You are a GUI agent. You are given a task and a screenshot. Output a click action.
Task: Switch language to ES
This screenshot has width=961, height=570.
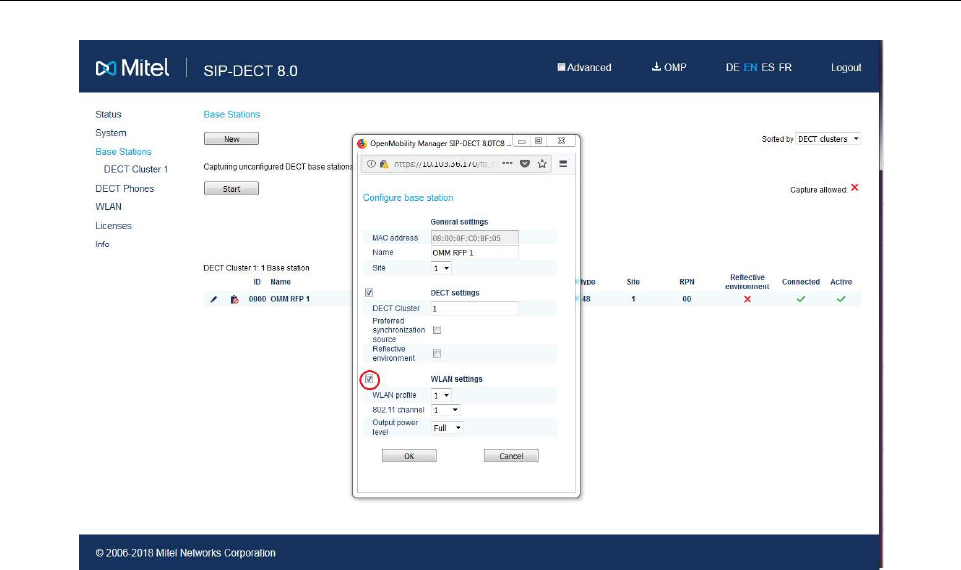click(768, 67)
